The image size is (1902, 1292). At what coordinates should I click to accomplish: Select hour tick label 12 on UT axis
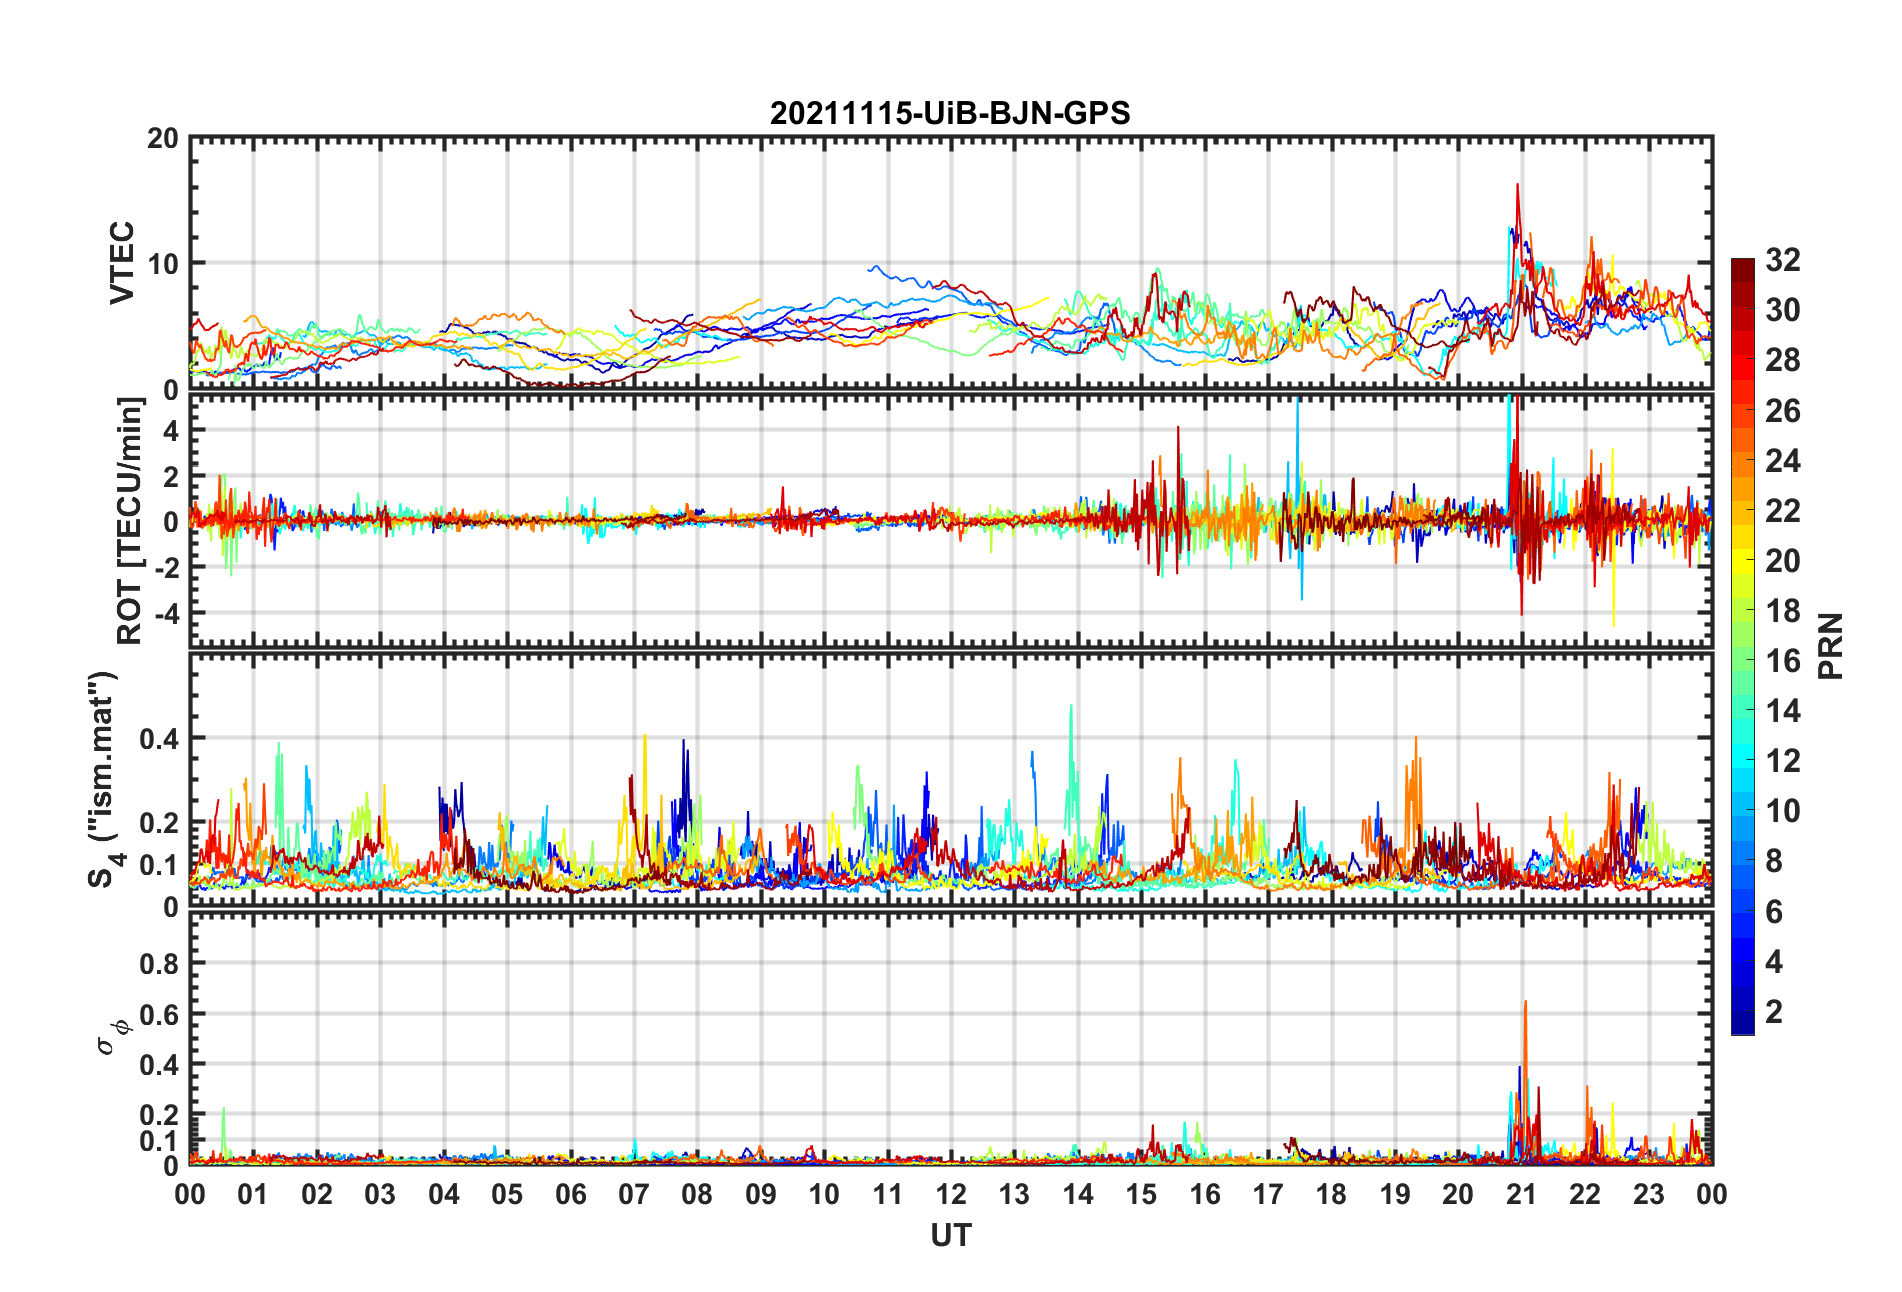click(951, 1194)
